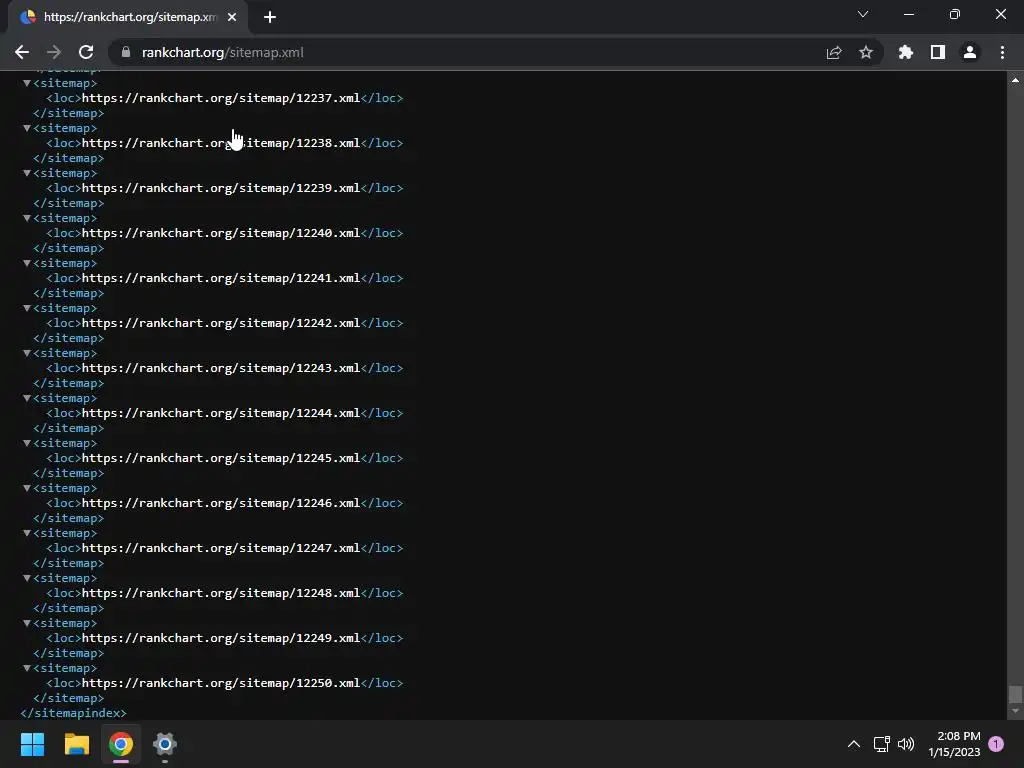The height and width of the screenshot is (768, 1024).
Task: Click the sitemap/12245.xml URL text
Action: 221,458
